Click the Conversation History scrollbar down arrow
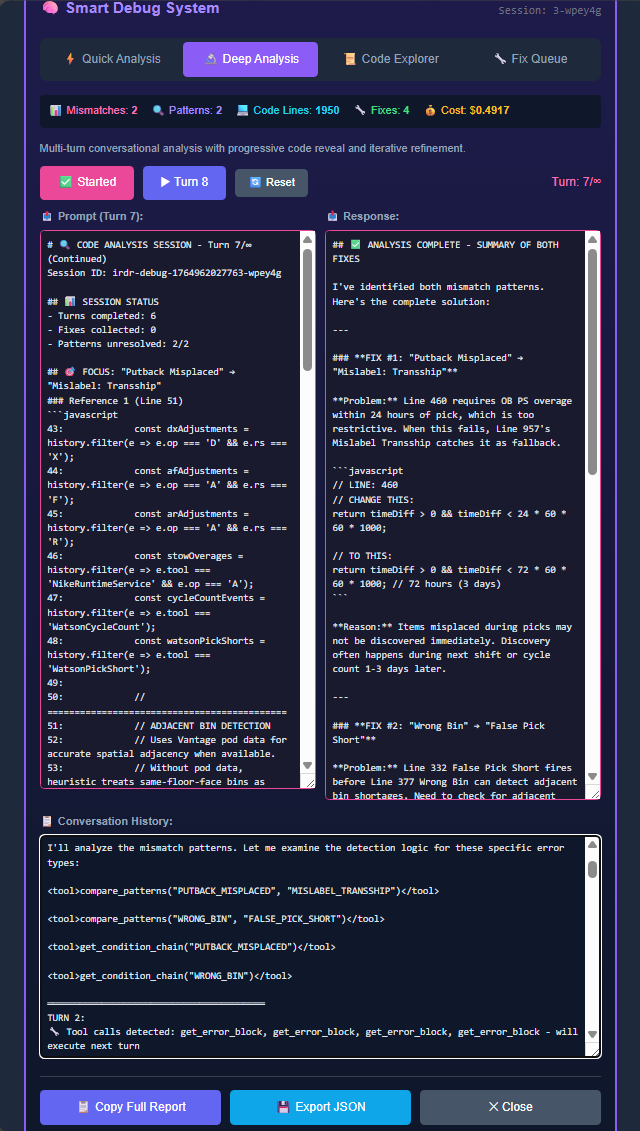Image resolution: width=640 pixels, height=1131 pixels. click(x=592, y=1033)
